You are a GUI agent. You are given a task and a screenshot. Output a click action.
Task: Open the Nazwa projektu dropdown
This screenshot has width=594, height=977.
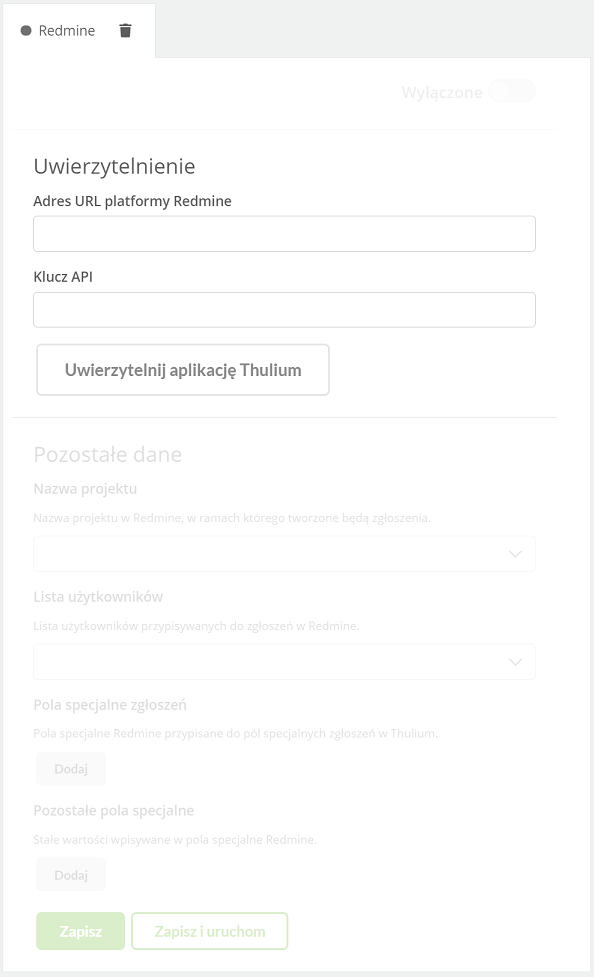pyautogui.click(x=284, y=554)
